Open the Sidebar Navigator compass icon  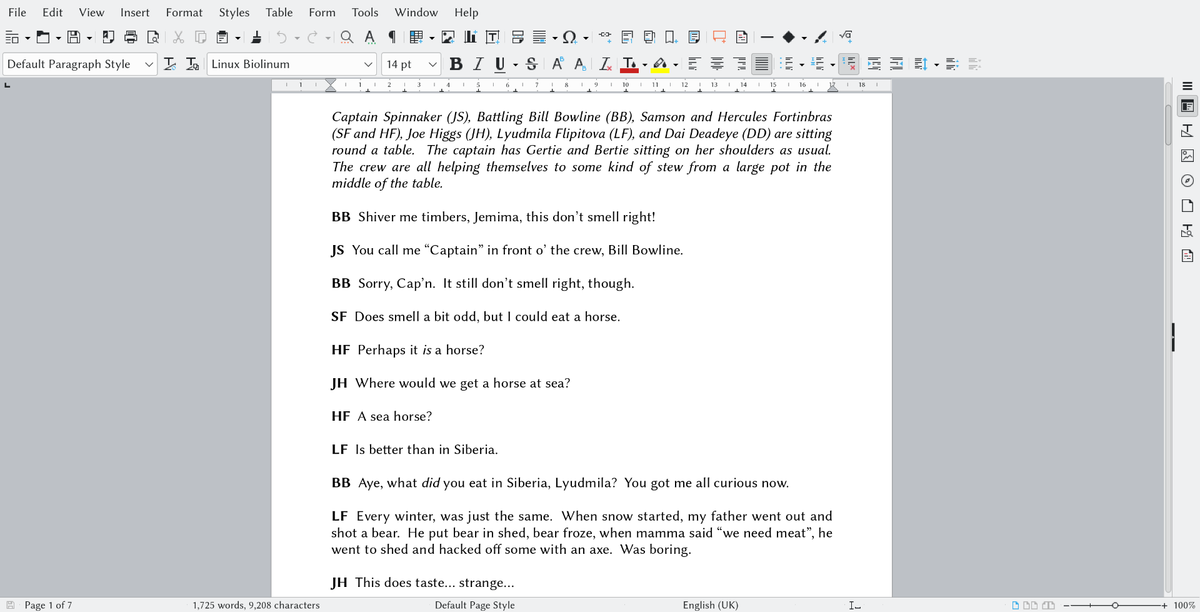[1187, 181]
